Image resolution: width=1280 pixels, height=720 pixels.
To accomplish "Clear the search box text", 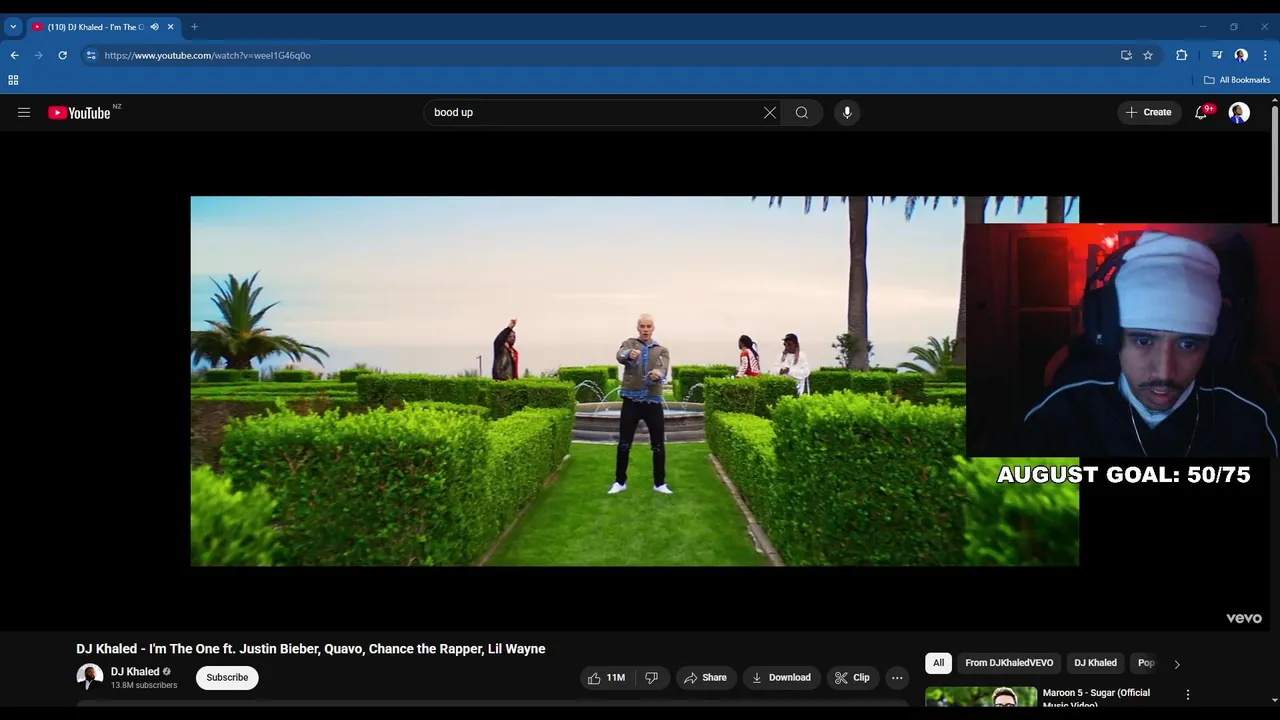I will (x=770, y=113).
